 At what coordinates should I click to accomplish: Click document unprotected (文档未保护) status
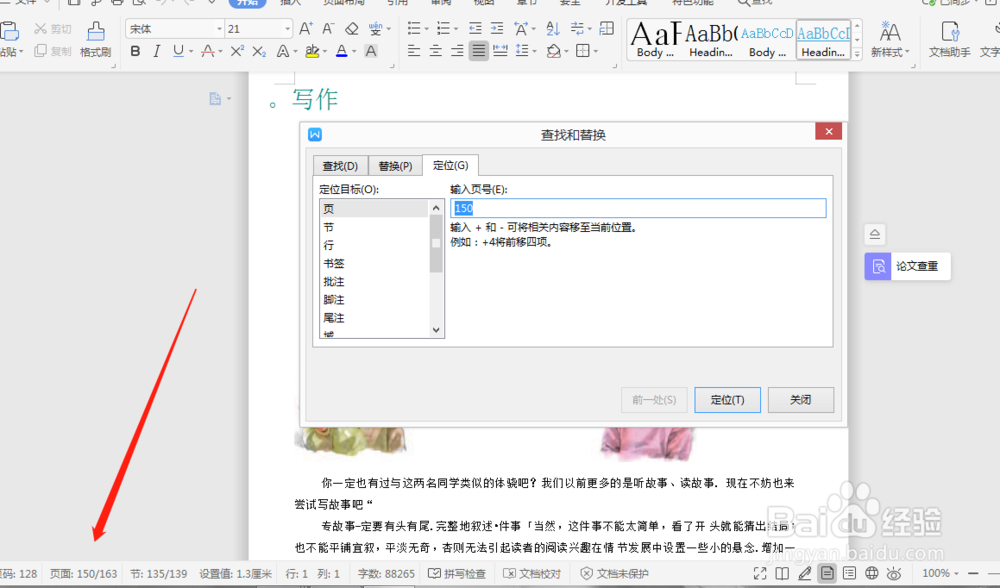tap(614, 573)
